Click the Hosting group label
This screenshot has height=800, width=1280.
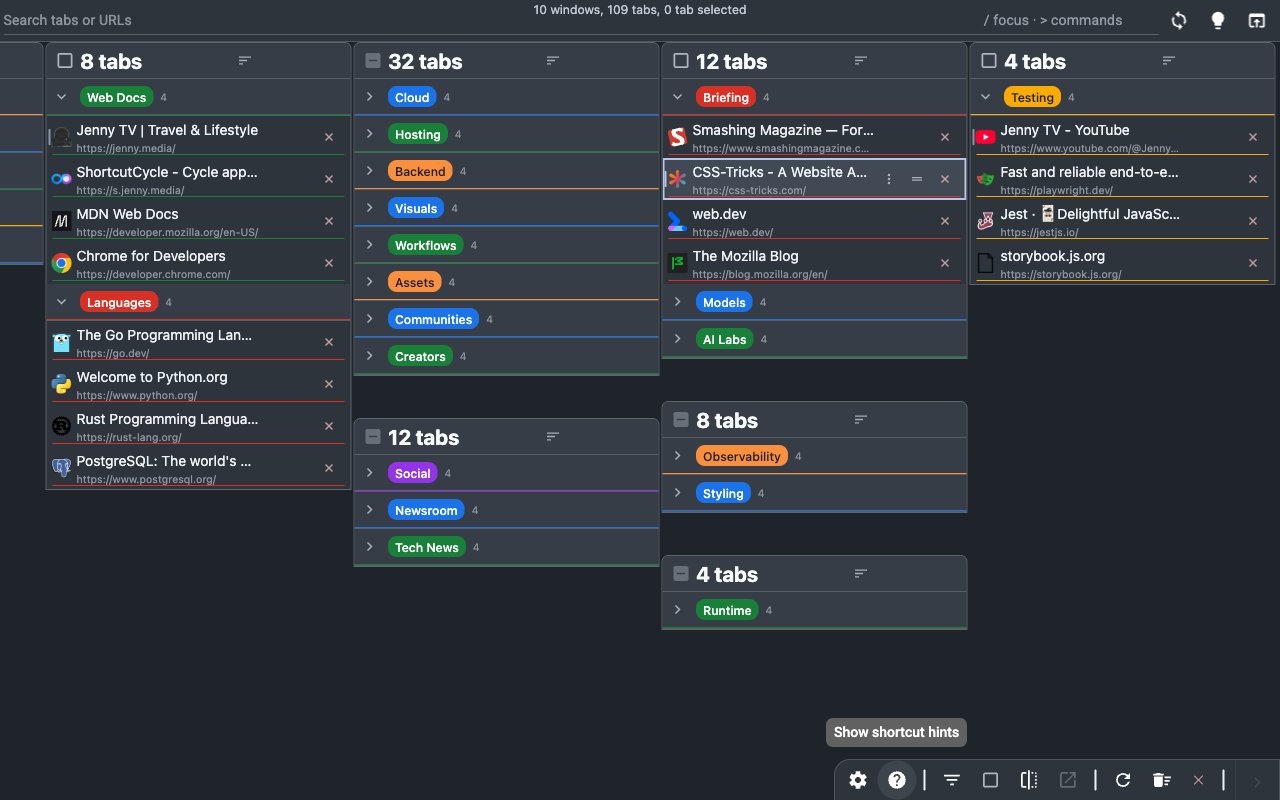point(418,134)
